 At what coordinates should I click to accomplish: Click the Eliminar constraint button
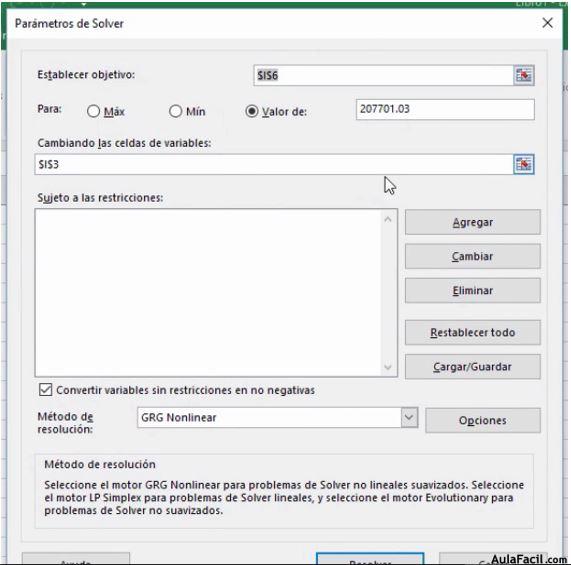click(x=473, y=291)
